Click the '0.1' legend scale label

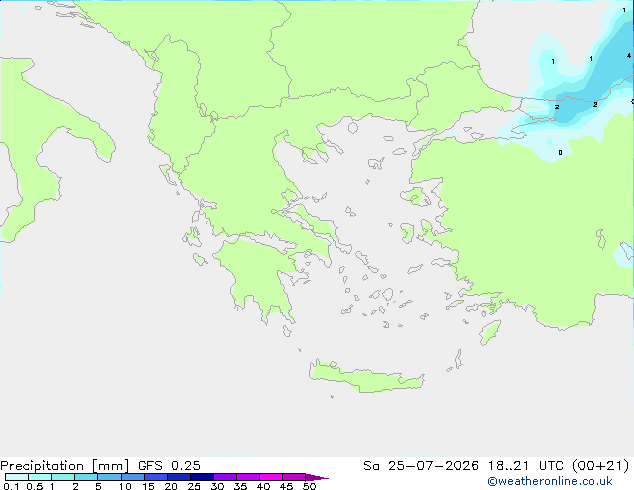coord(11,486)
